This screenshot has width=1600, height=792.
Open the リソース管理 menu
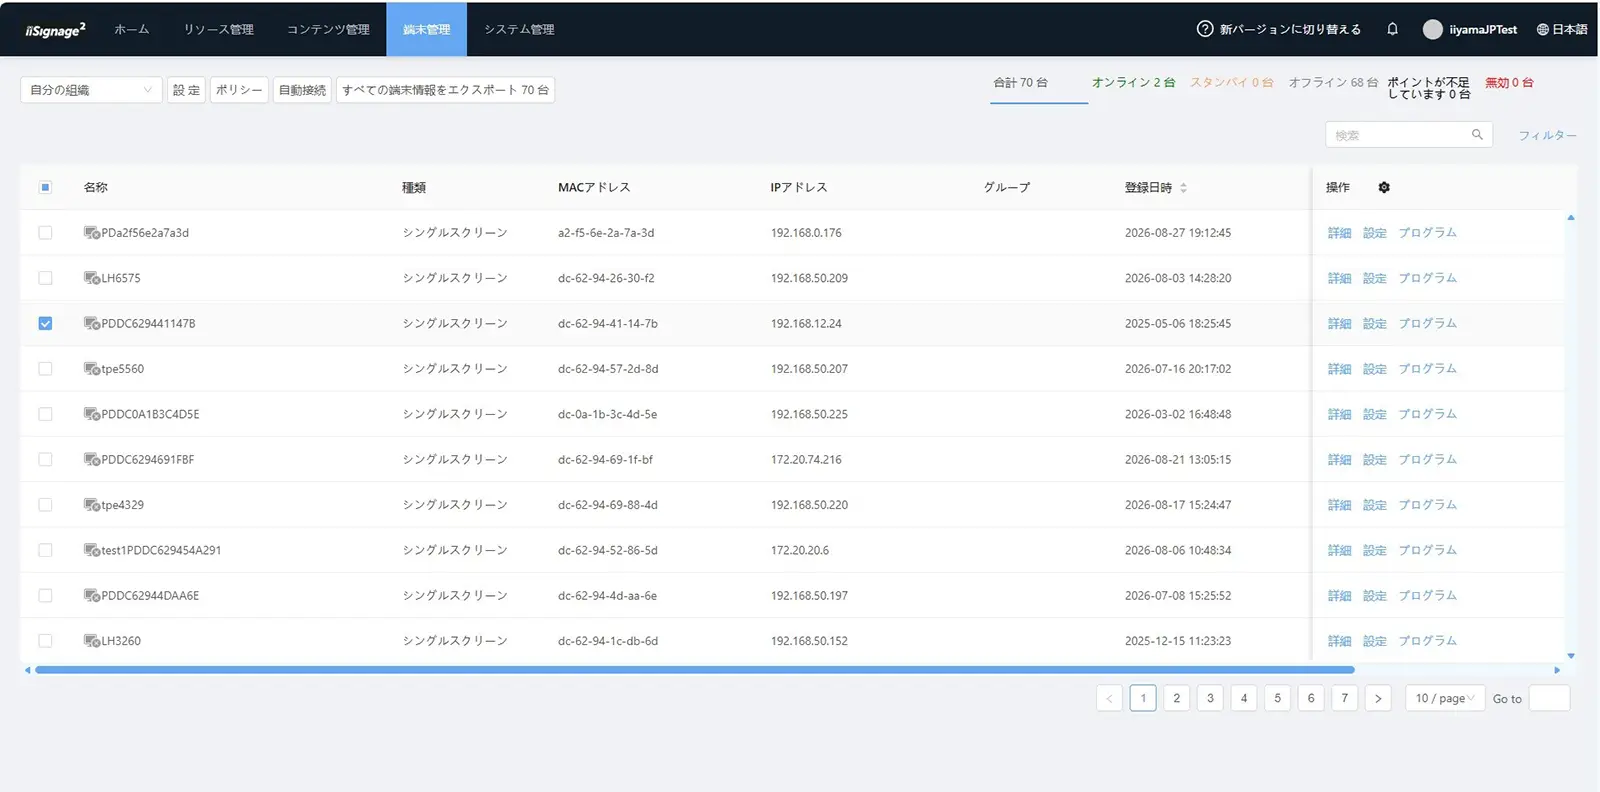[218, 29]
